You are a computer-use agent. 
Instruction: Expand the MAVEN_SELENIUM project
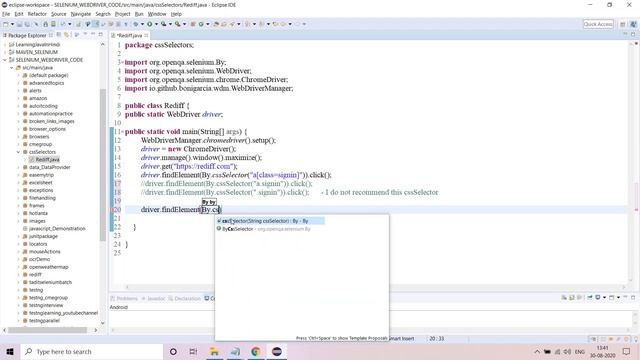(x=5, y=52)
